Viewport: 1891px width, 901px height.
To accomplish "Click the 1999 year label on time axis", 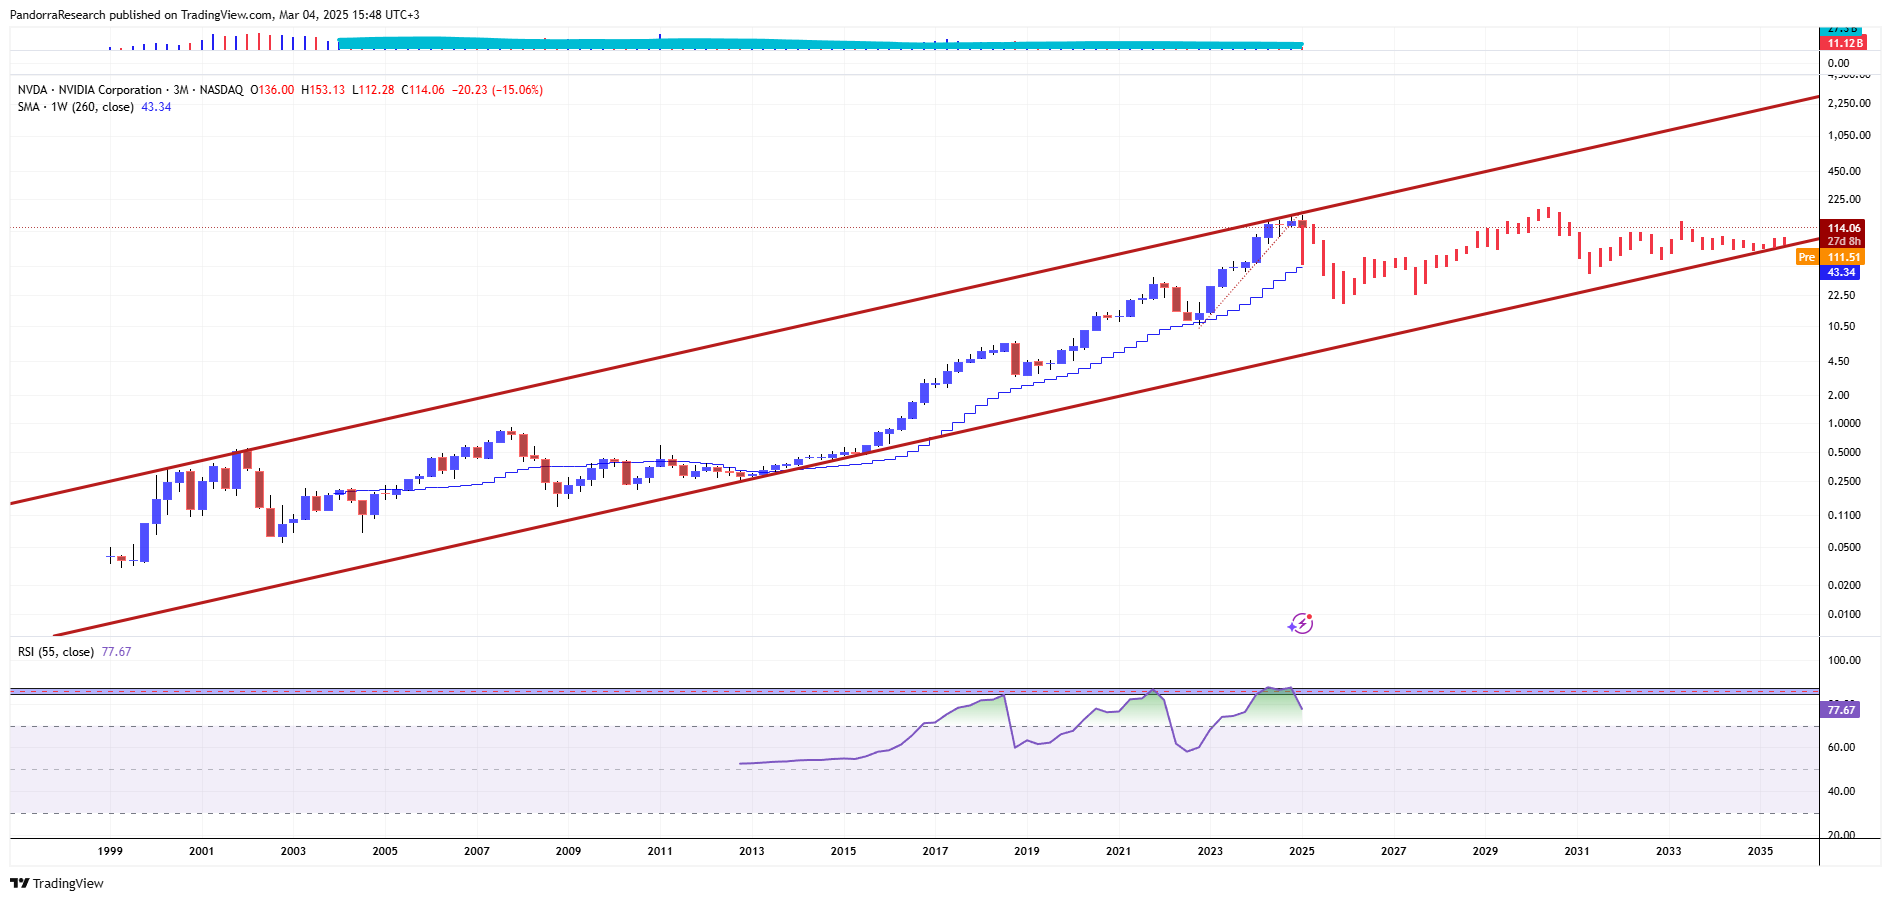I will click(x=110, y=851).
